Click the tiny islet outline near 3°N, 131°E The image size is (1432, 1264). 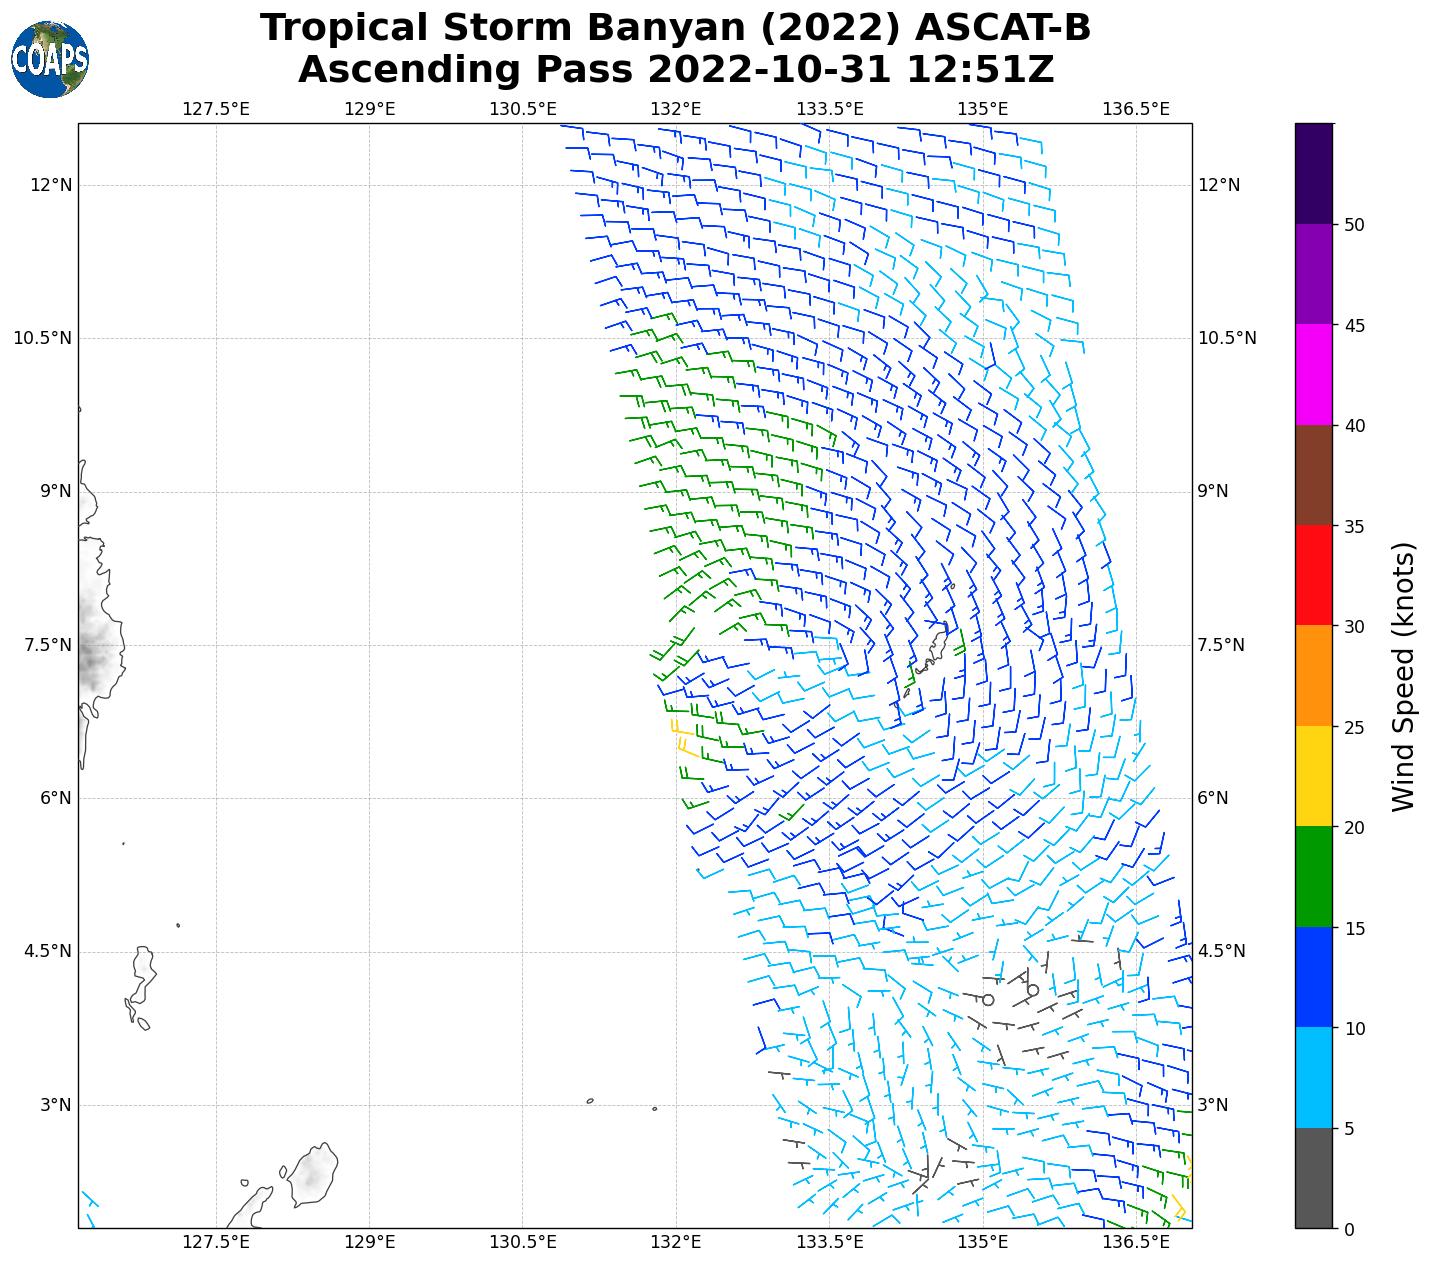[590, 1101]
